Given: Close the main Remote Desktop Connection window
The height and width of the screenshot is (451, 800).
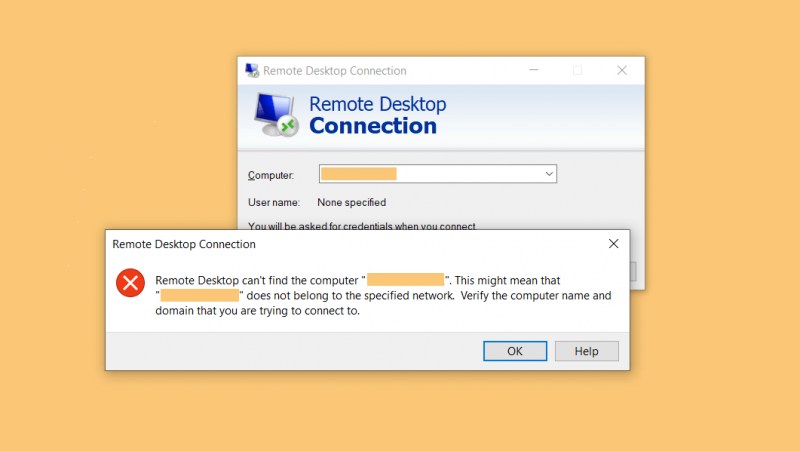Looking at the screenshot, I should point(622,70).
